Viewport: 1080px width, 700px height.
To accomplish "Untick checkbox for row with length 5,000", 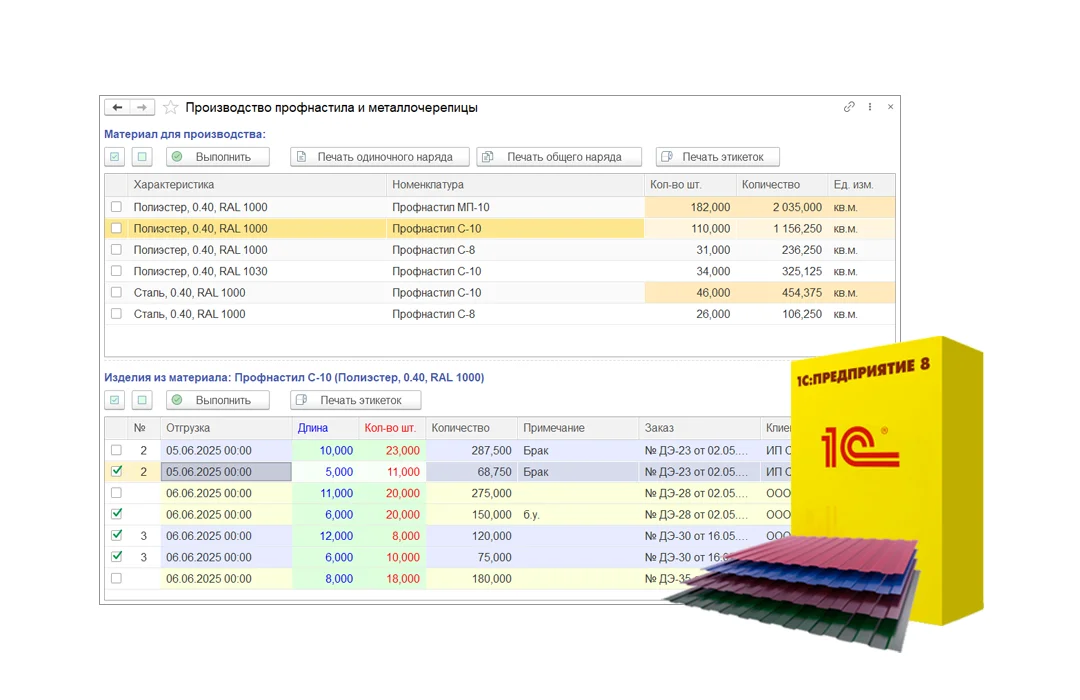I will click(x=116, y=471).
